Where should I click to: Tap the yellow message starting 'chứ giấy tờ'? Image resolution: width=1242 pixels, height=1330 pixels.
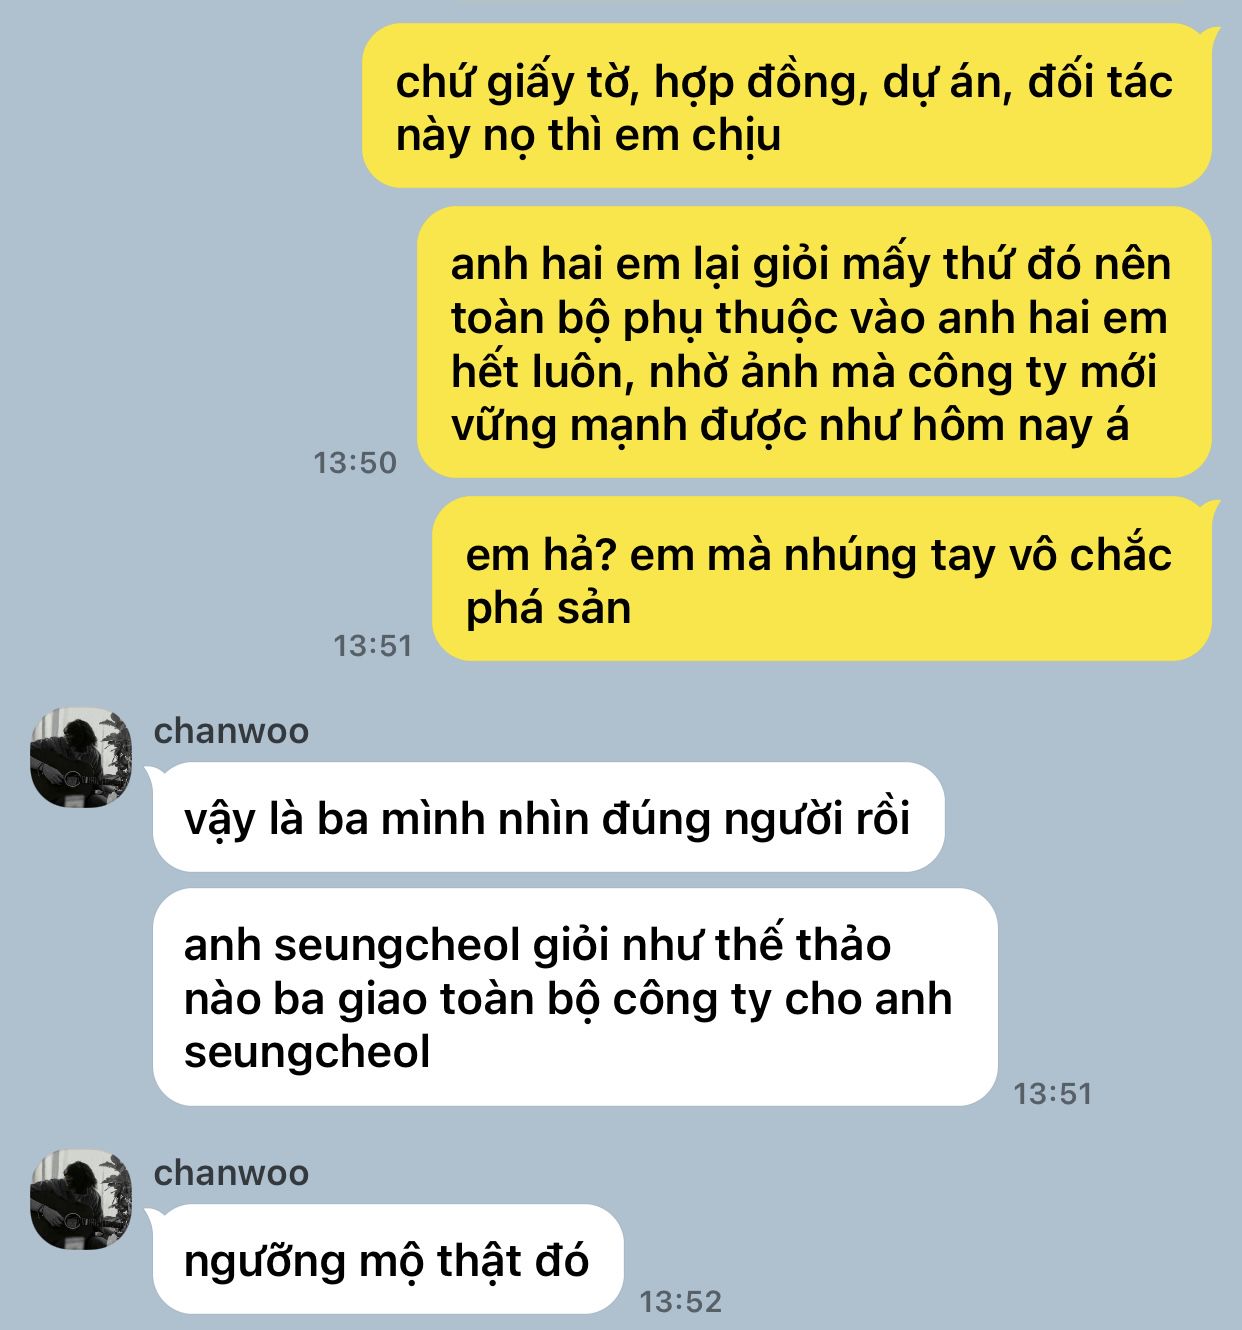point(787,106)
